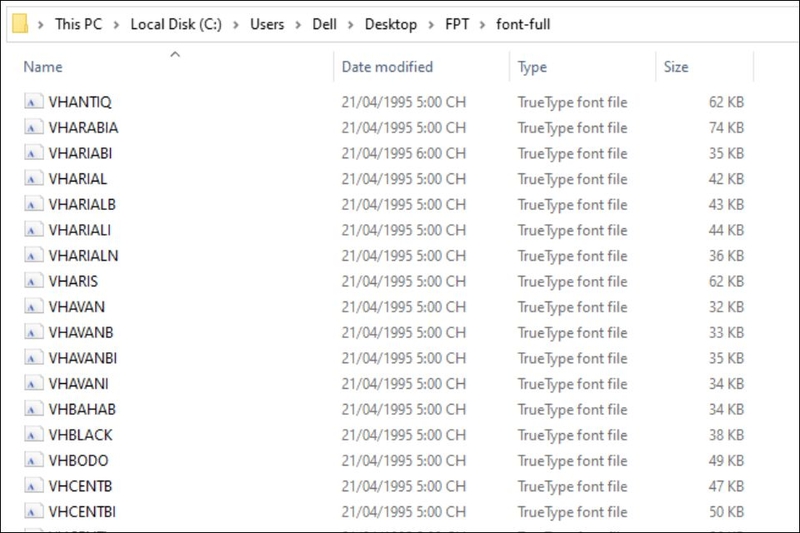Select the VHARIALB font file icon

pyautogui.click(x=33, y=204)
